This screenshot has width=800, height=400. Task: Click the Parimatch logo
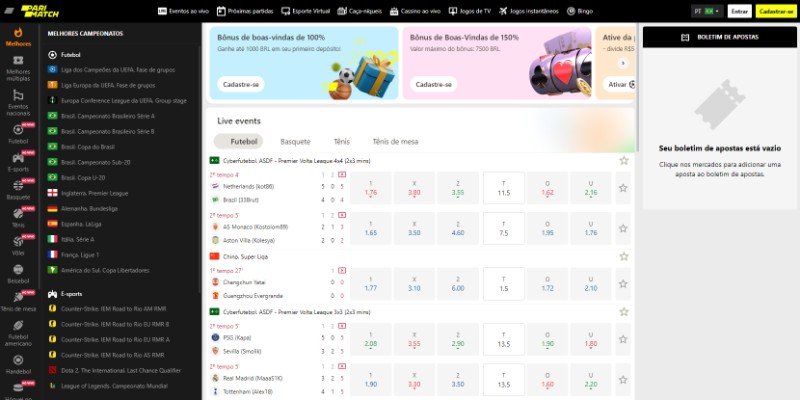tap(39, 11)
